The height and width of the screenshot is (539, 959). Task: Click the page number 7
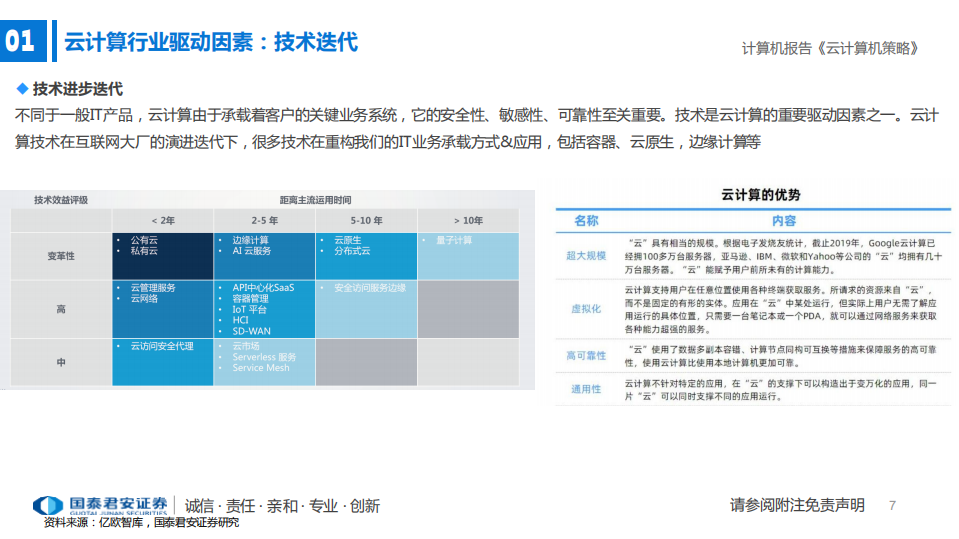tap(892, 505)
